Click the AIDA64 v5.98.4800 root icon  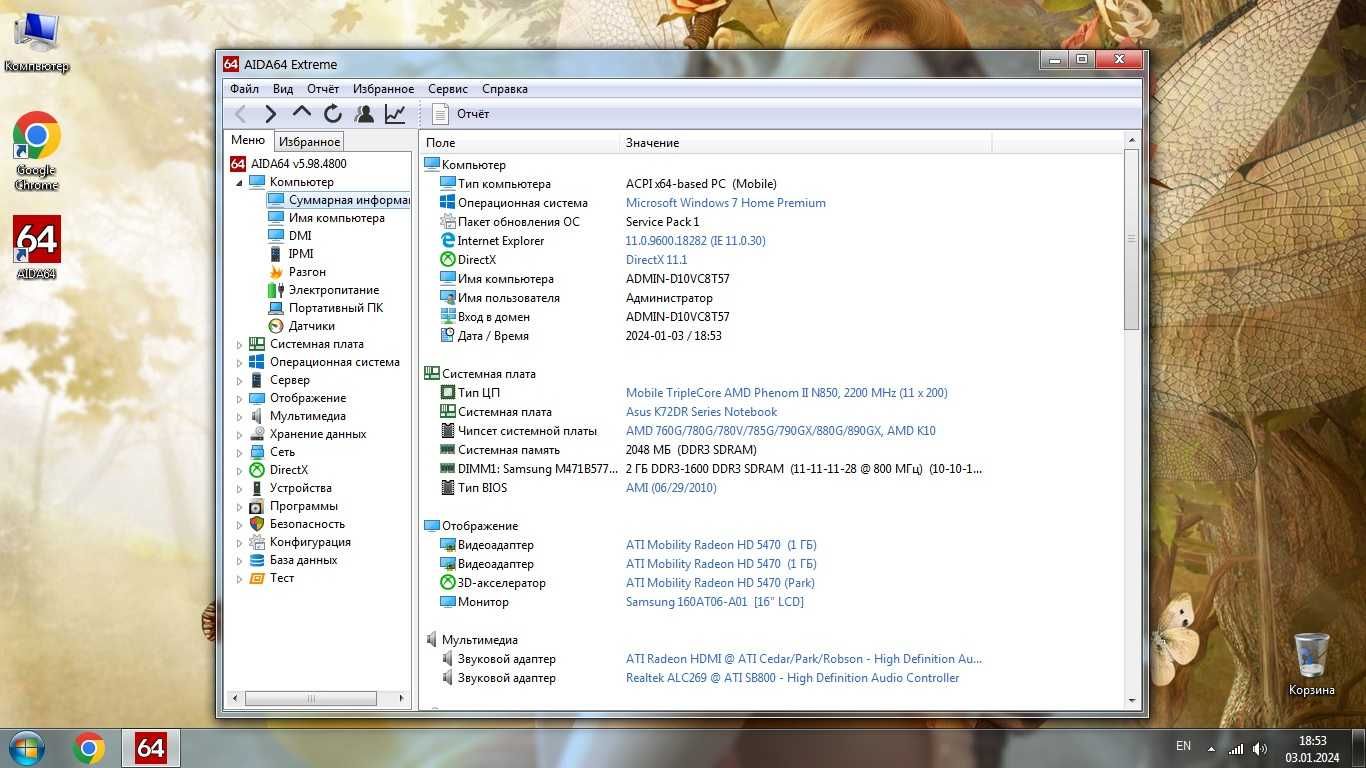click(238, 163)
